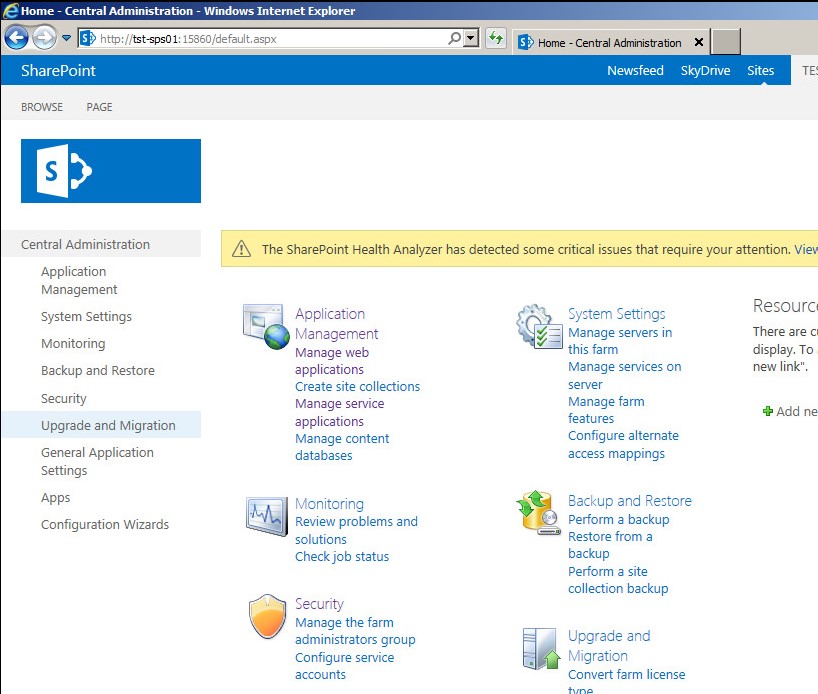Click Check job status link
The image size is (818, 694).
click(x=342, y=557)
